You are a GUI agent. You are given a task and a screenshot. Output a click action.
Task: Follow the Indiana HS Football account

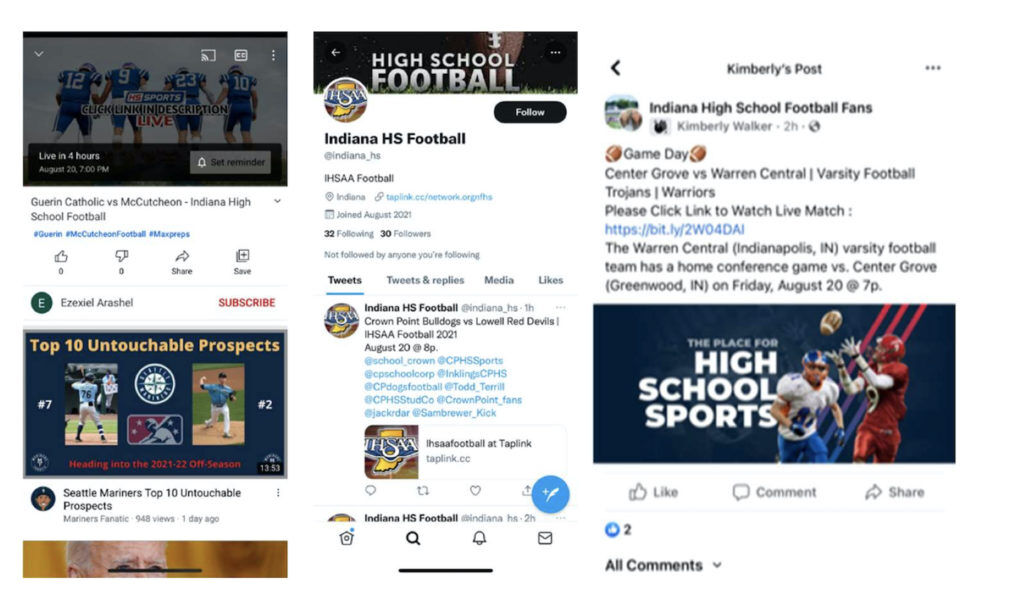point(530,112)
